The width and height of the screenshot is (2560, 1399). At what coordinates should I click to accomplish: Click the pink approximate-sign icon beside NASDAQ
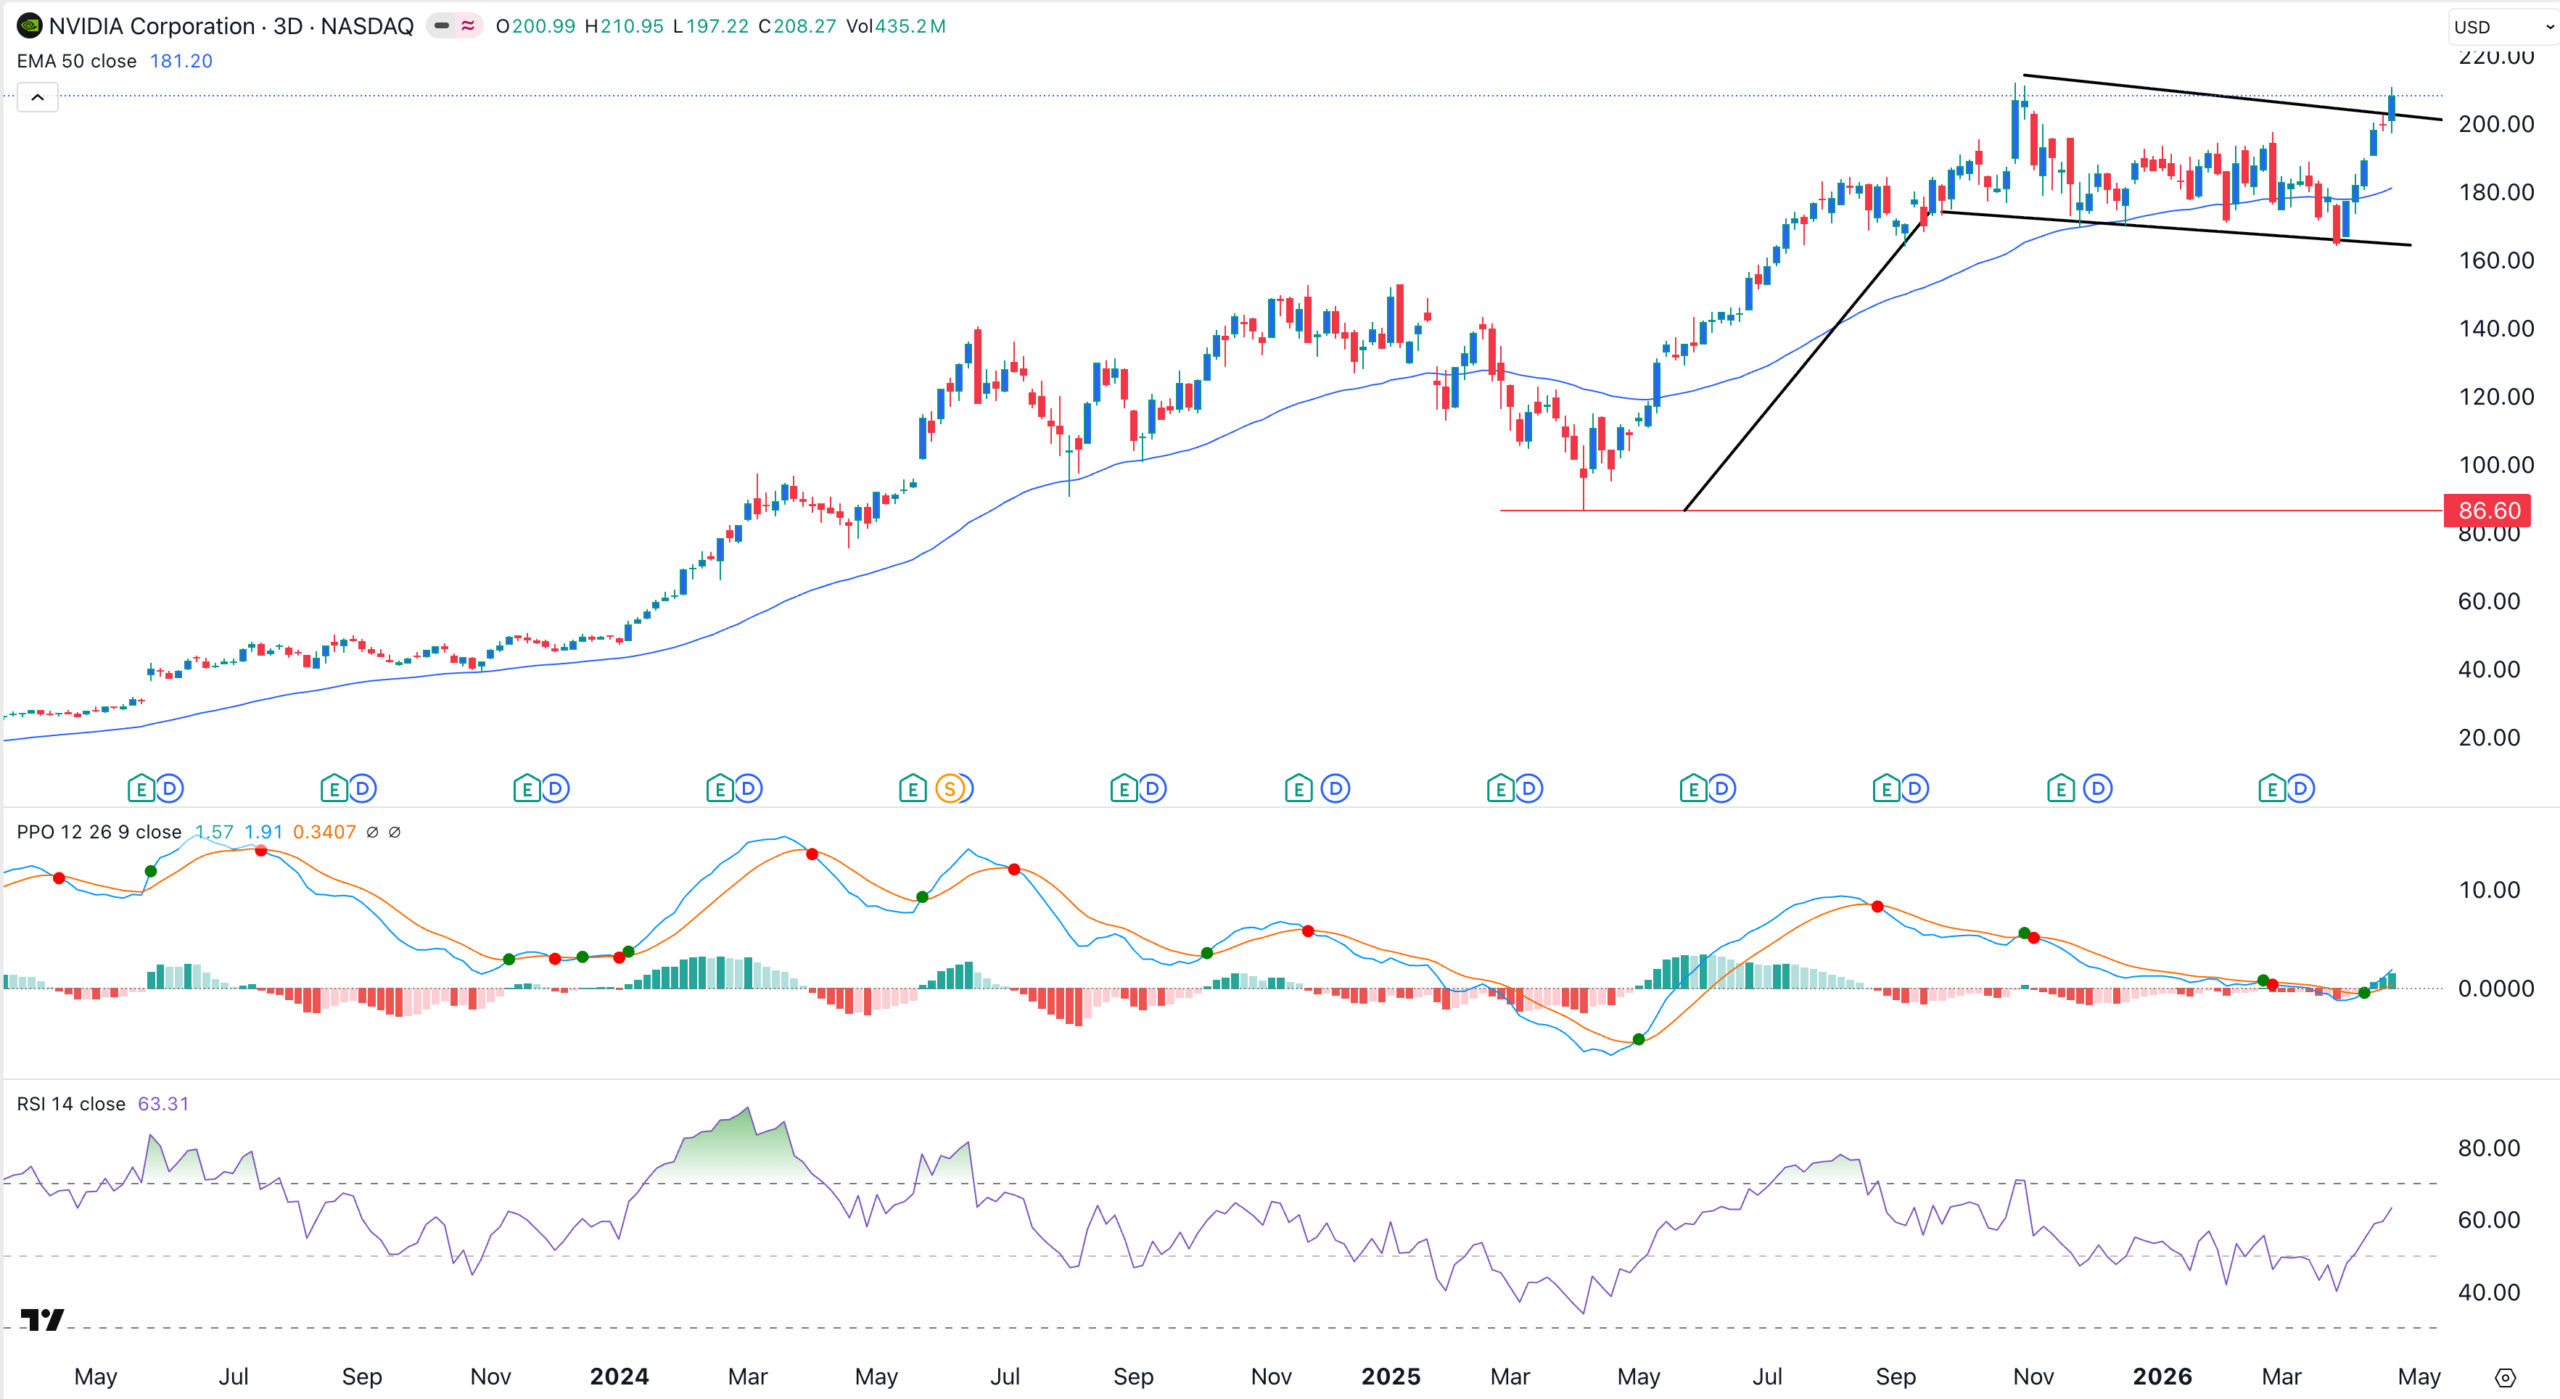coord(468,26)
